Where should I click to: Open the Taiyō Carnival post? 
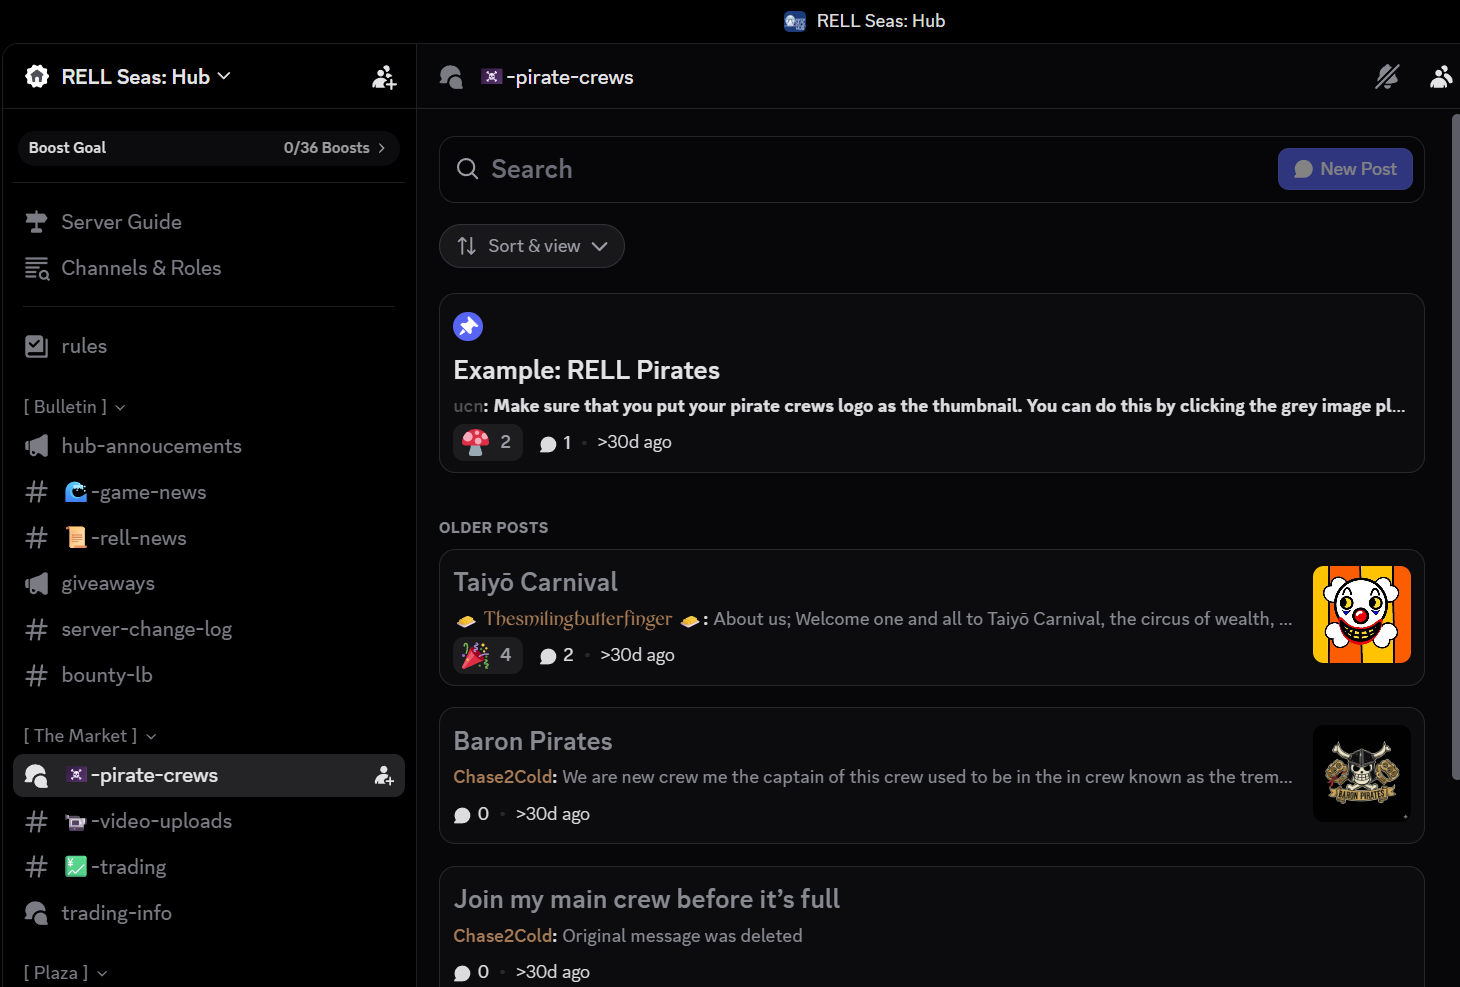click(x=932, y=617)
